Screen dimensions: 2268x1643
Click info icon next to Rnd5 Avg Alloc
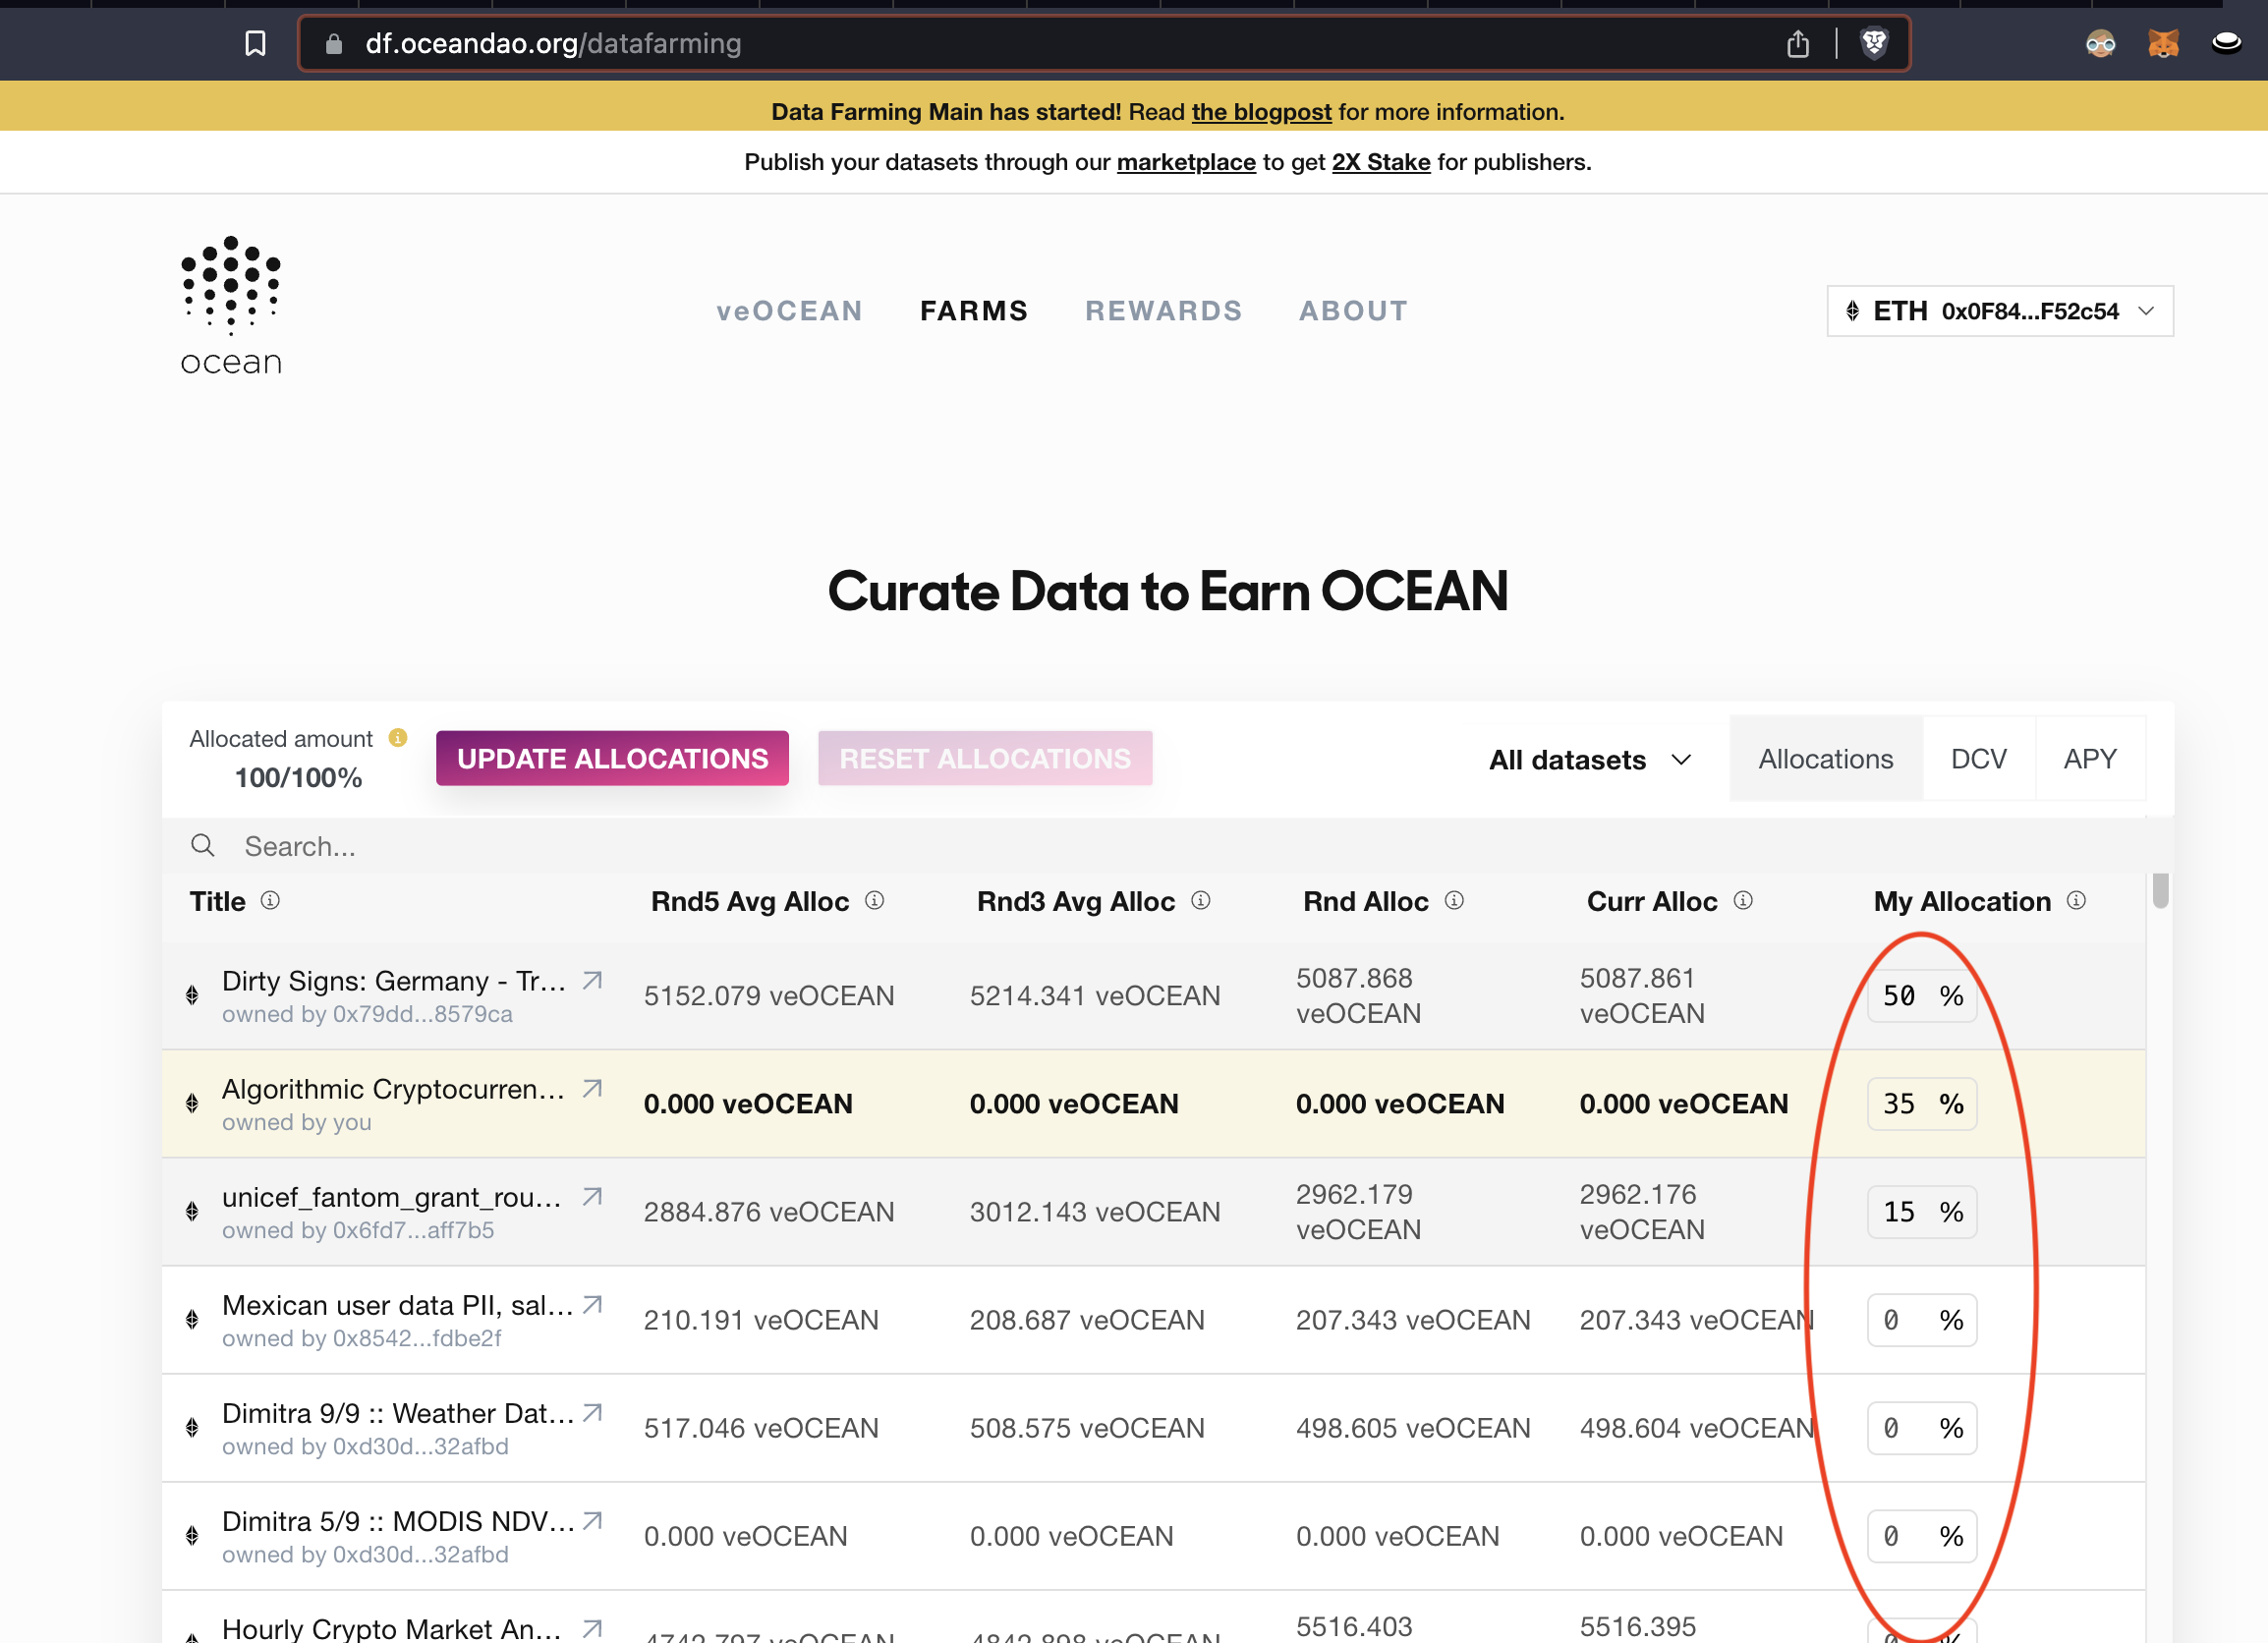coord(874,900)
